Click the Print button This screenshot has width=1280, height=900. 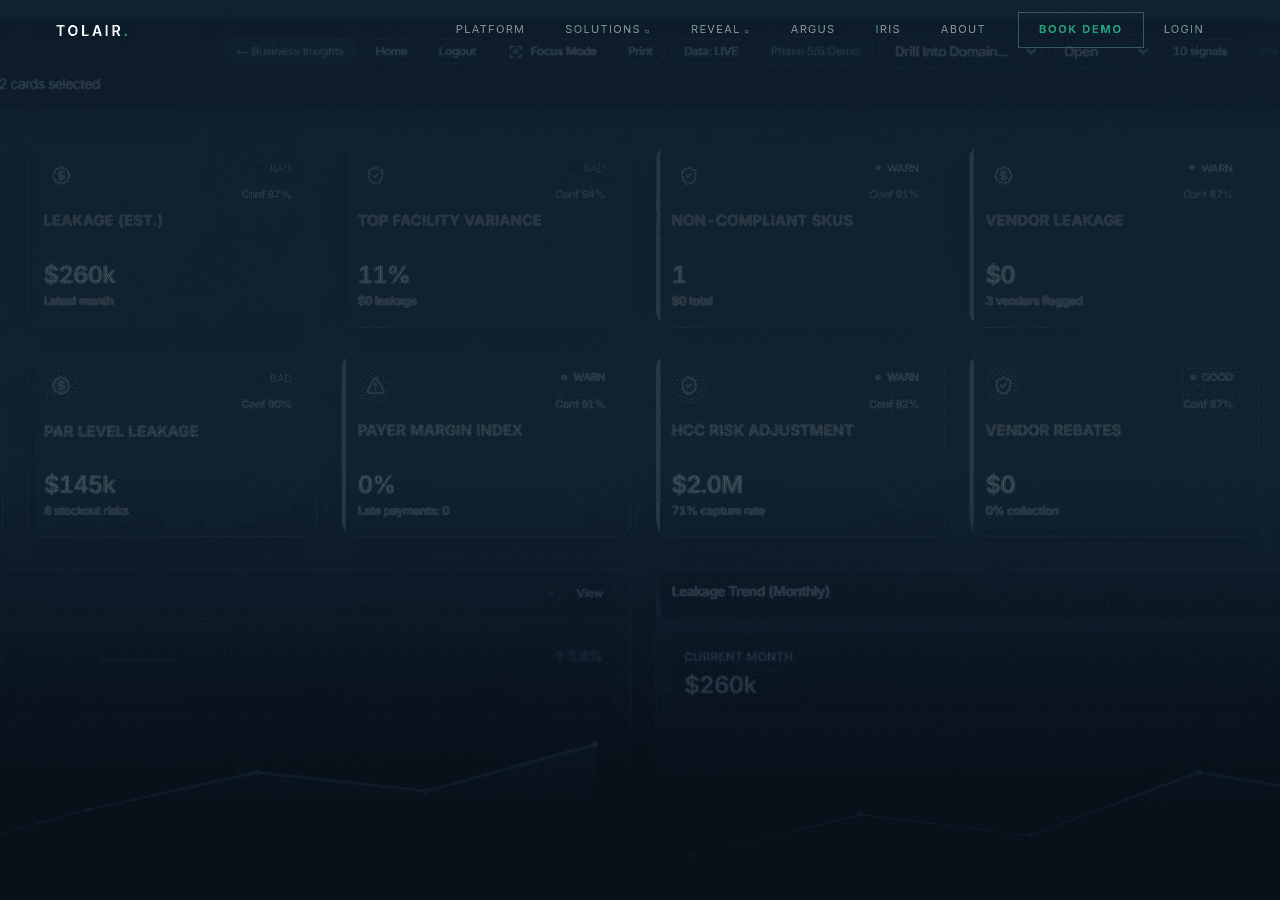pyautogui.click(x=640, y=51)
